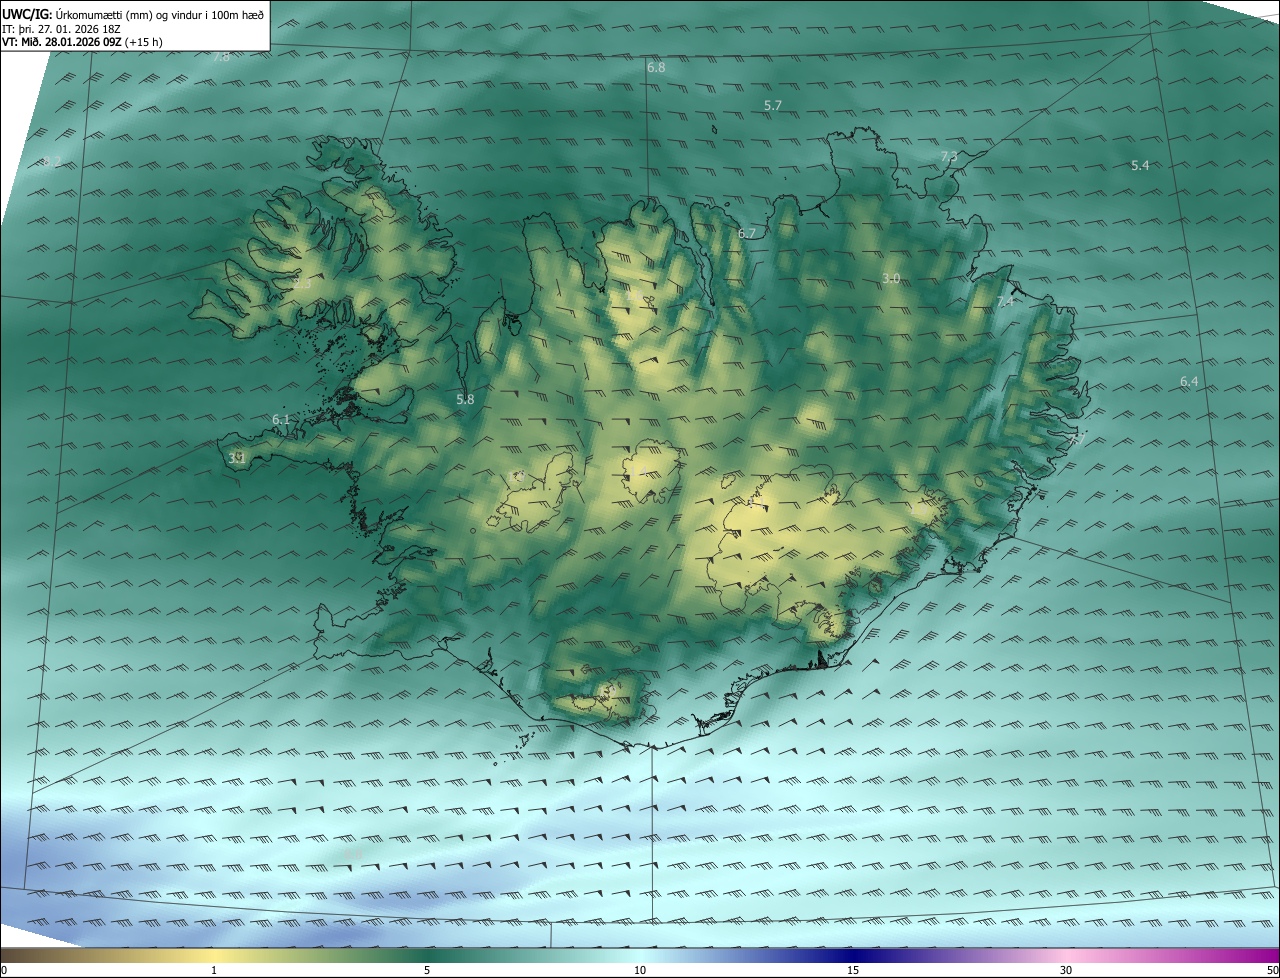Click the 5.7 value label on the map
1280x978 pixels.
(773, 105)
